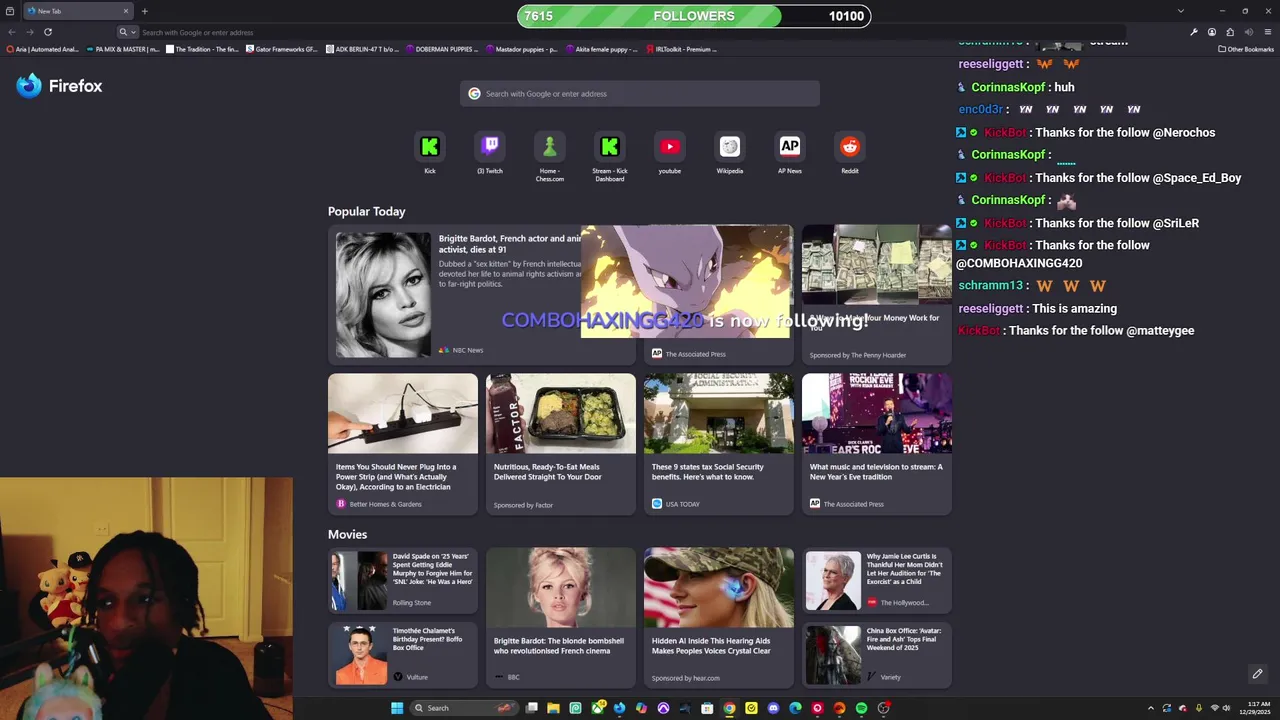Click the browser back arrow

(12, 32)
